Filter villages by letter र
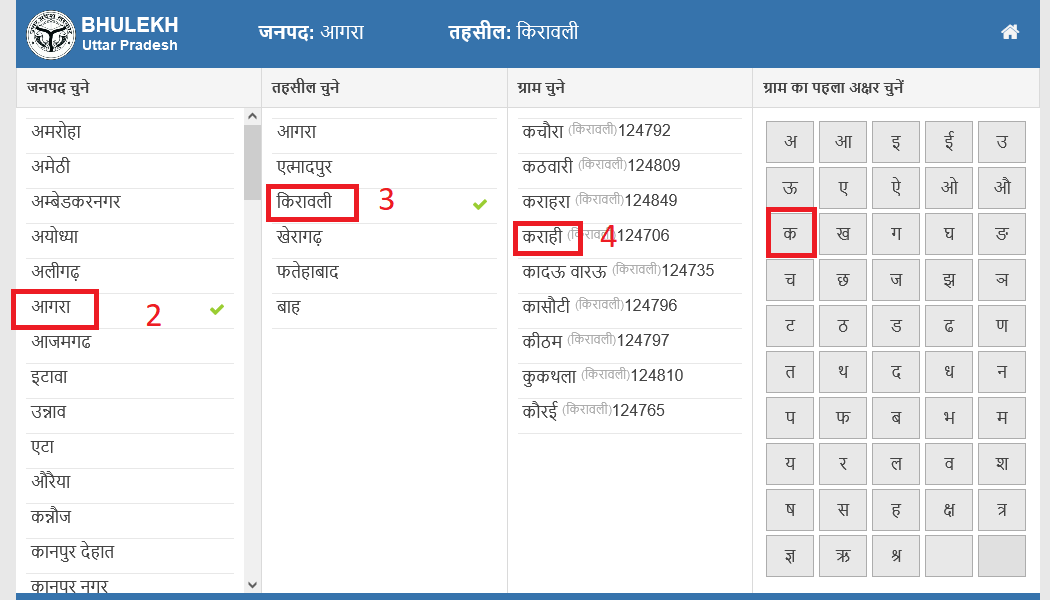Viewport: 1050px width, 600px height. [843, 464]
